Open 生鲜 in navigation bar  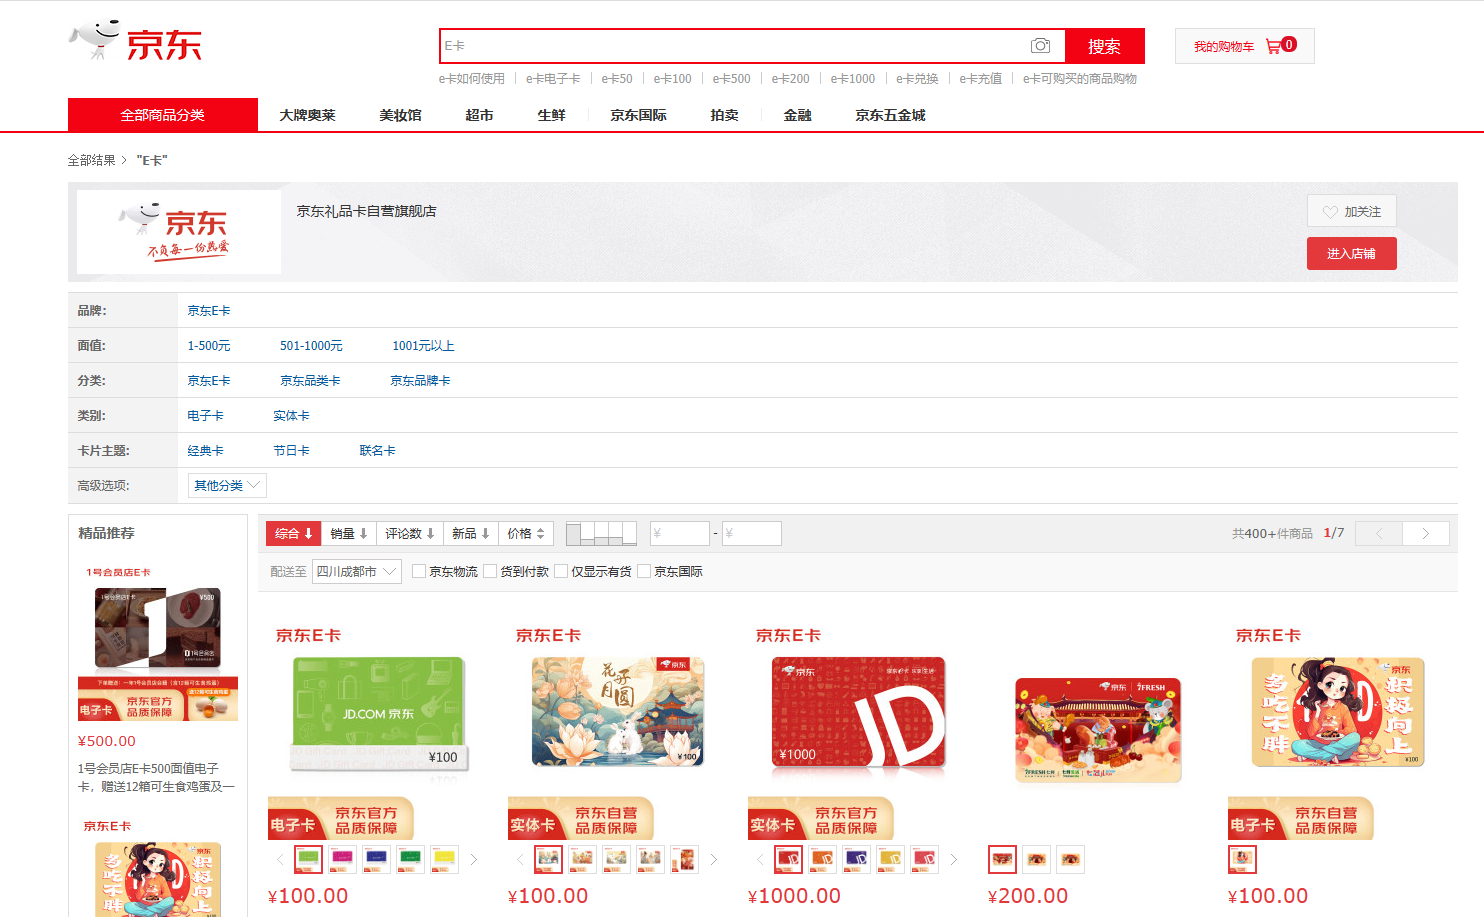pyautogui.click(x=551, y=115)
